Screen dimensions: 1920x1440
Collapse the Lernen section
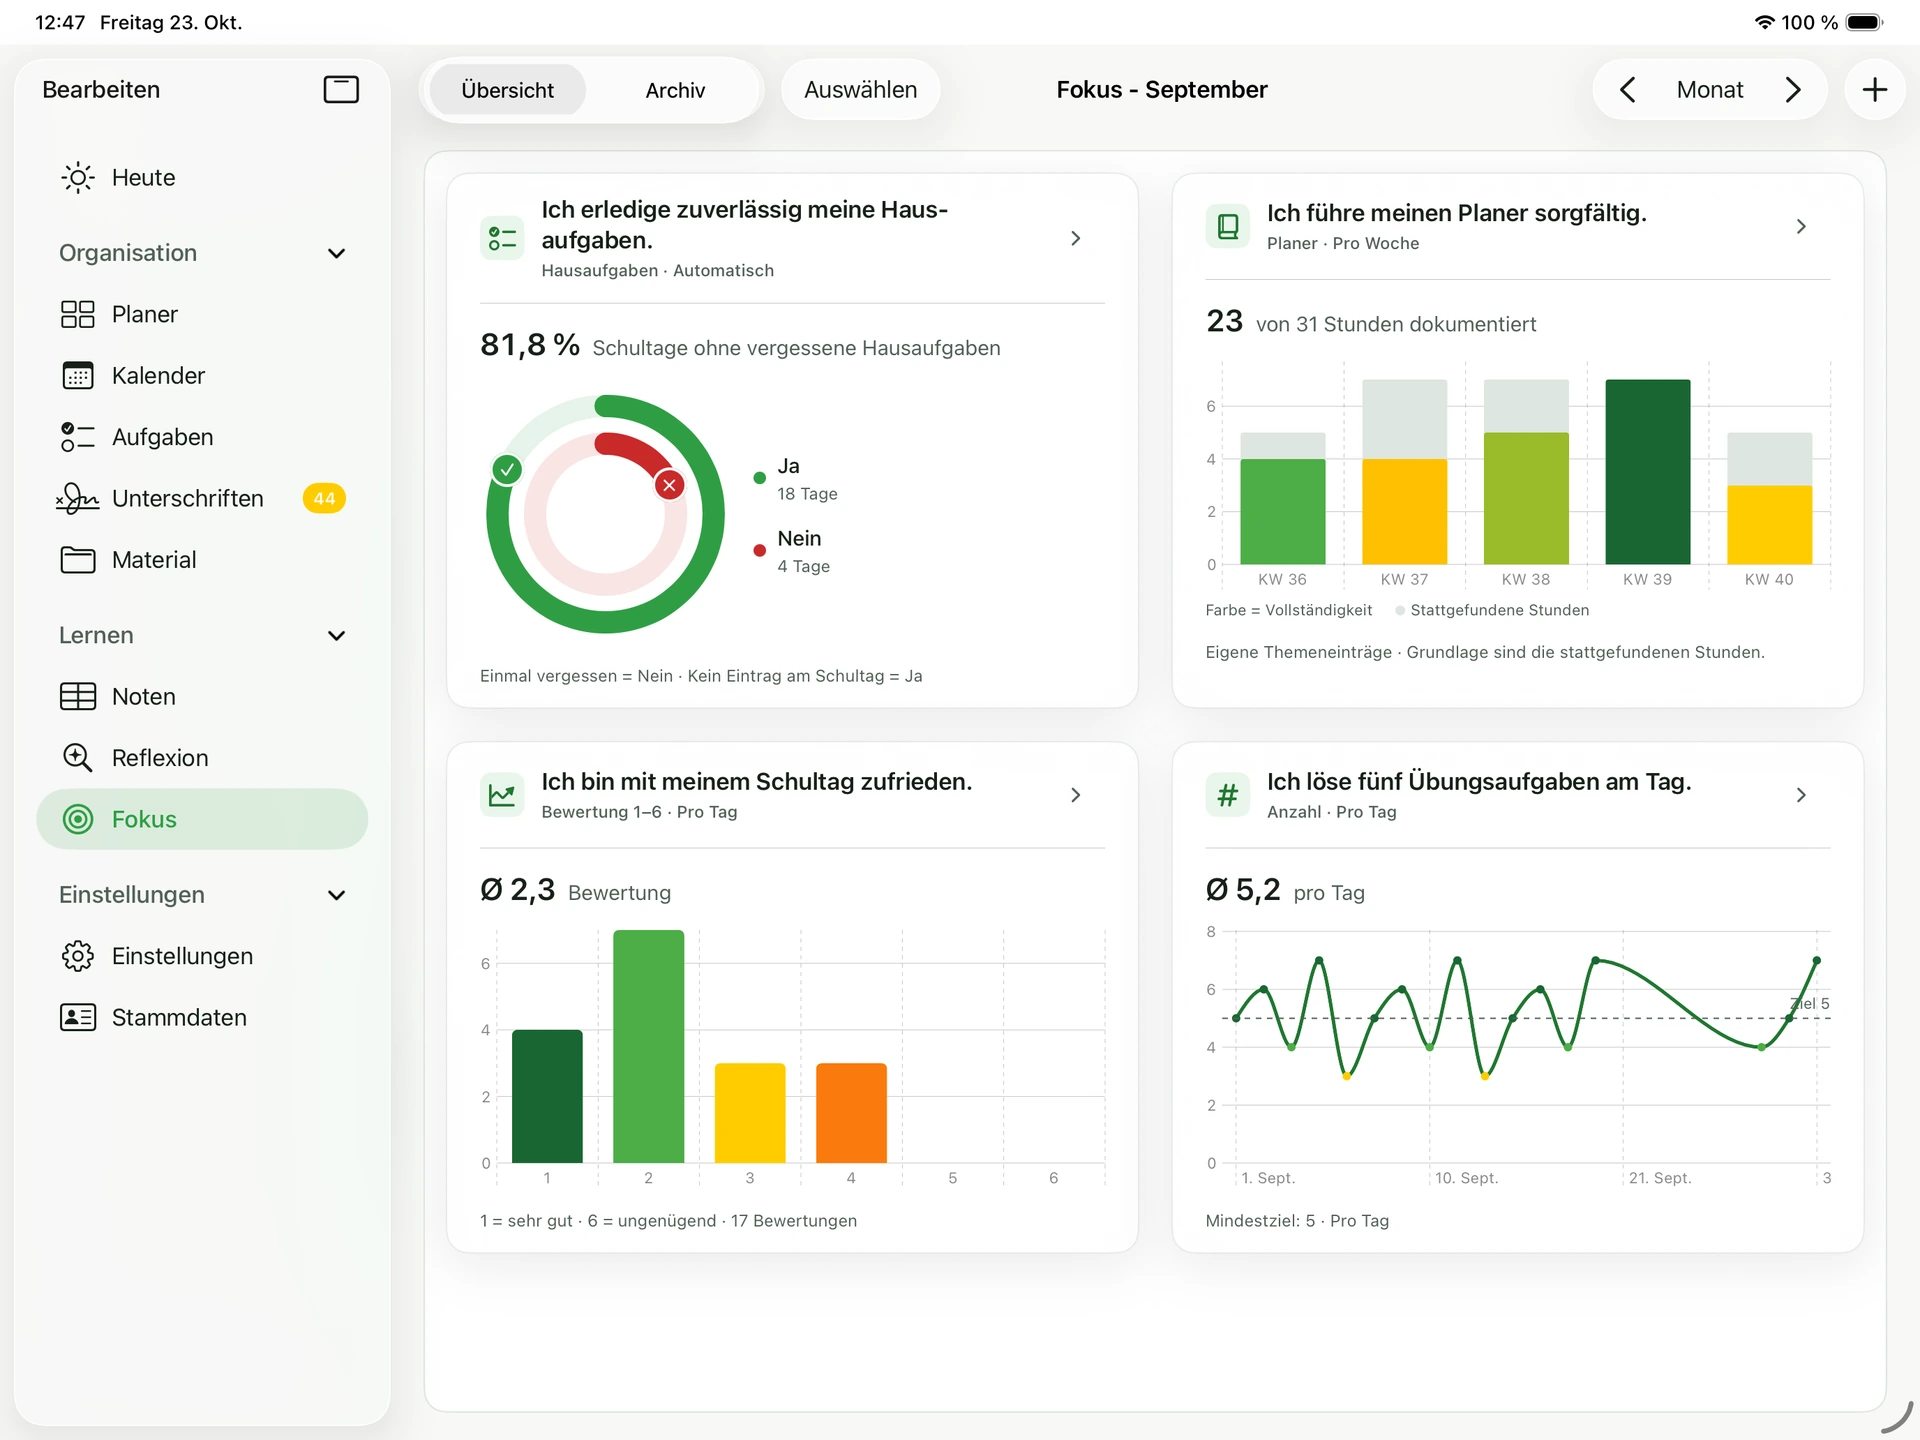click(x=337, y=636)
